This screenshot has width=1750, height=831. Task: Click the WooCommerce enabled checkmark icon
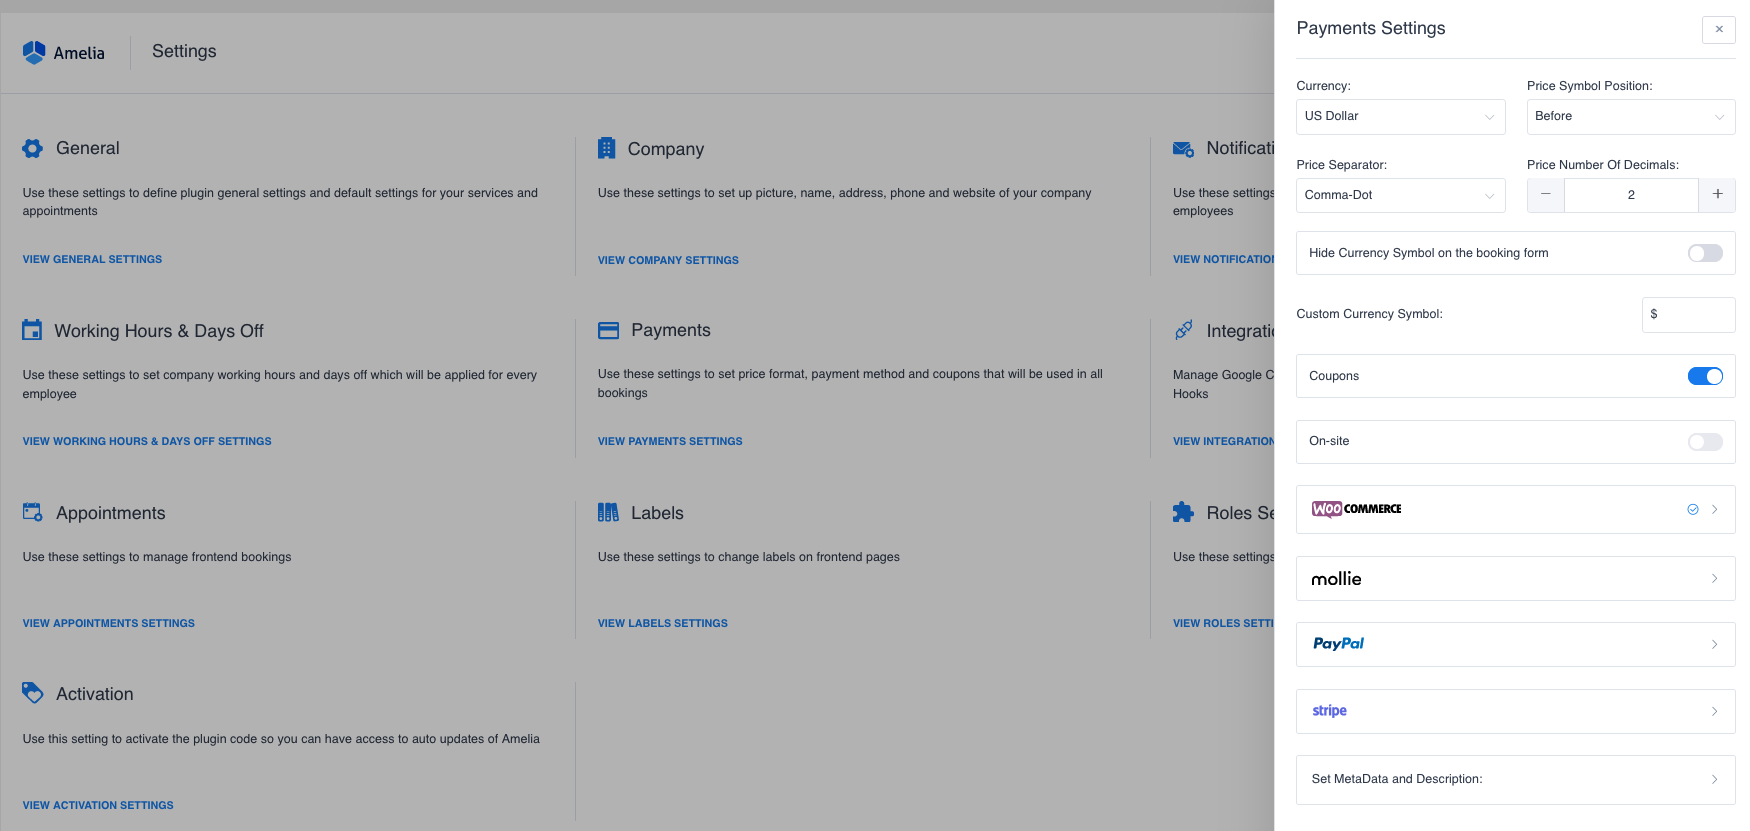[1693, 509]
